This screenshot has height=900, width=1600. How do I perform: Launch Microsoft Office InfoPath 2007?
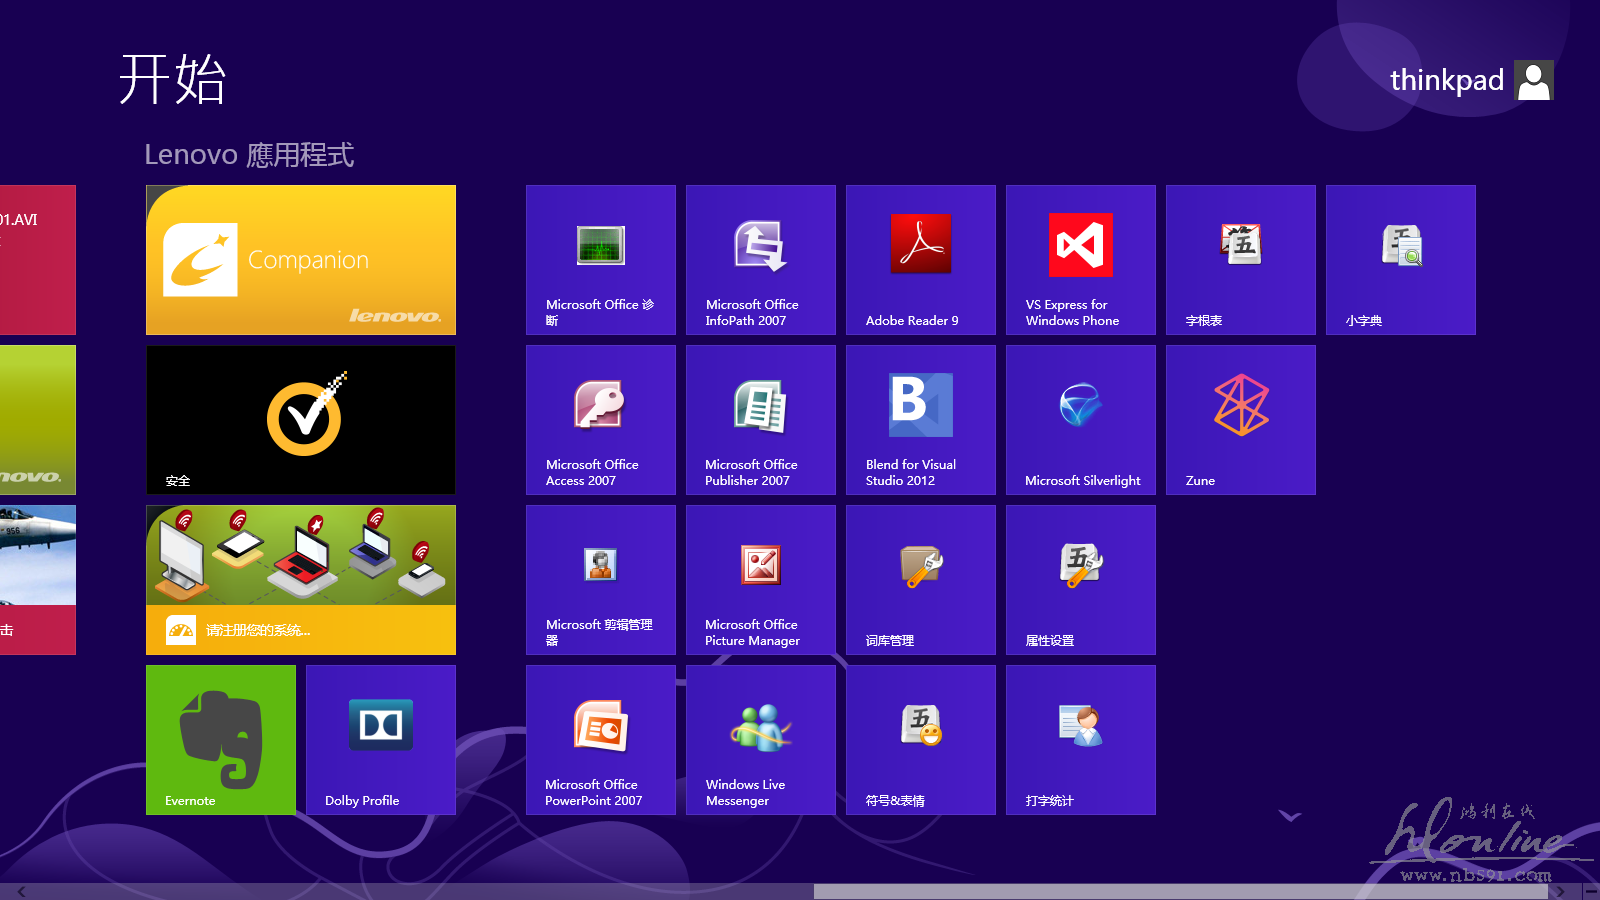click(760, 260)
